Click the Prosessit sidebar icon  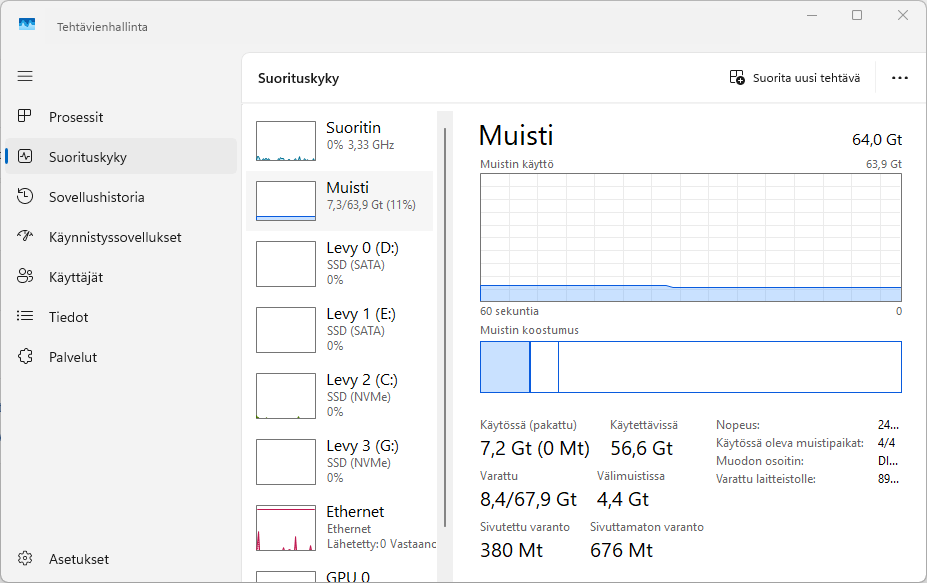26,117
